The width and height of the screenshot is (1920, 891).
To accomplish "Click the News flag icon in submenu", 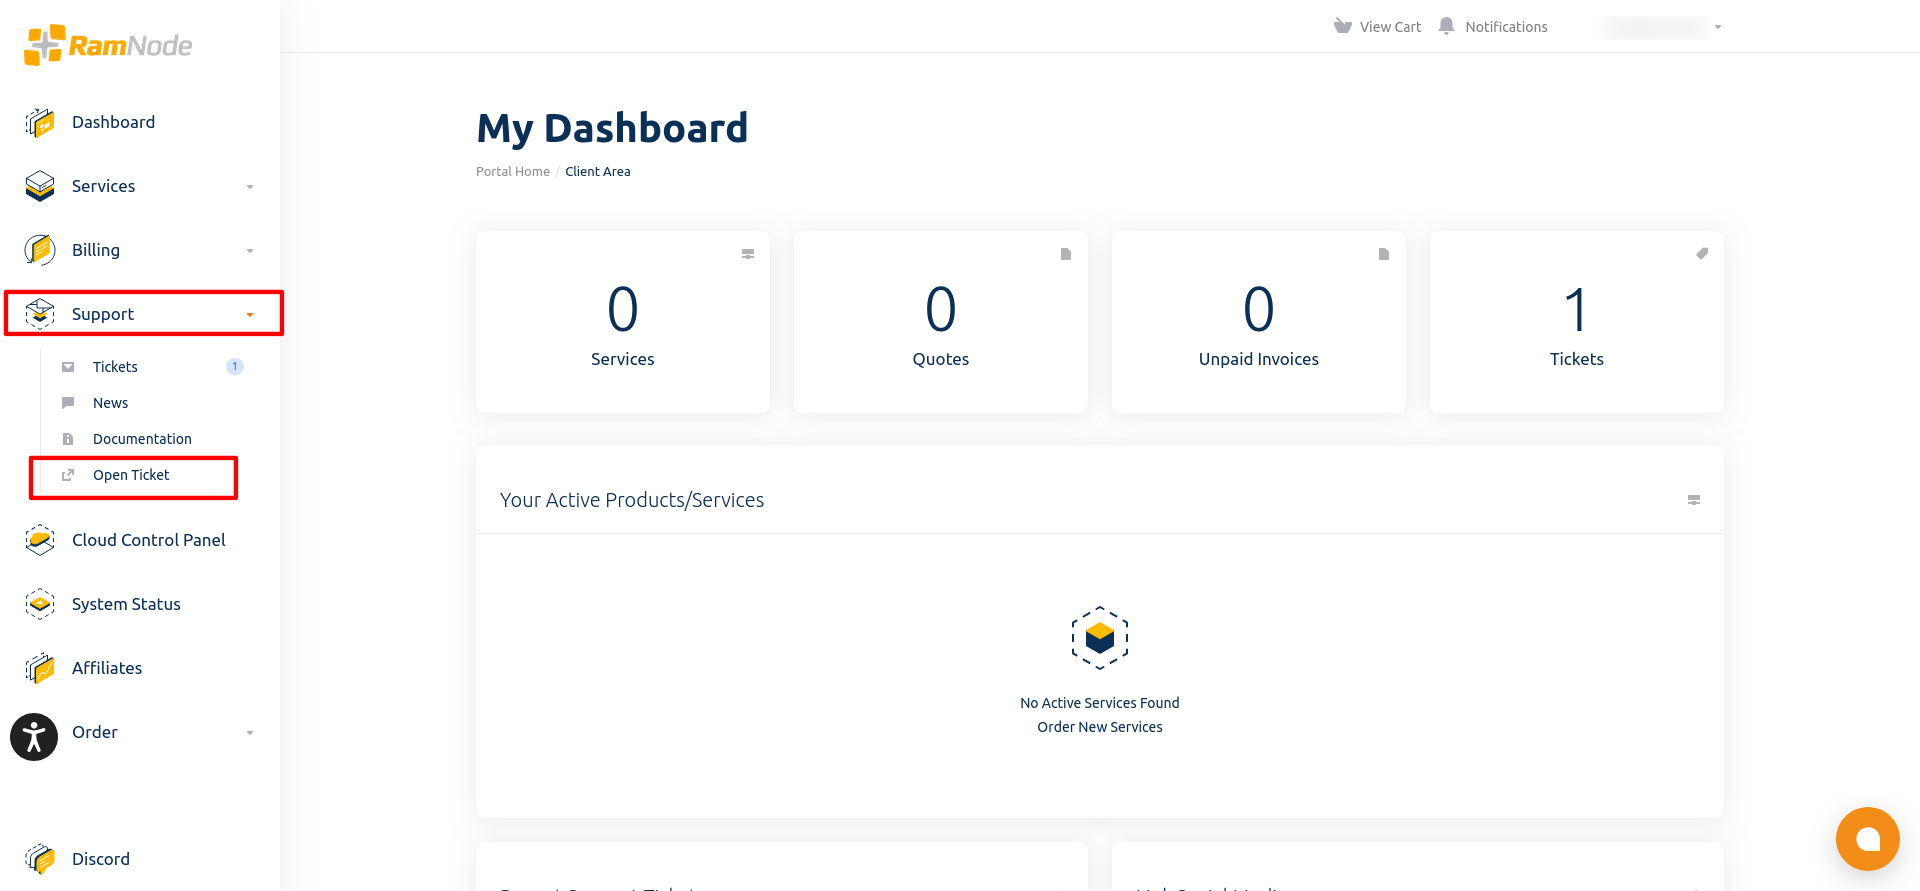I will (x=68, y=403).
